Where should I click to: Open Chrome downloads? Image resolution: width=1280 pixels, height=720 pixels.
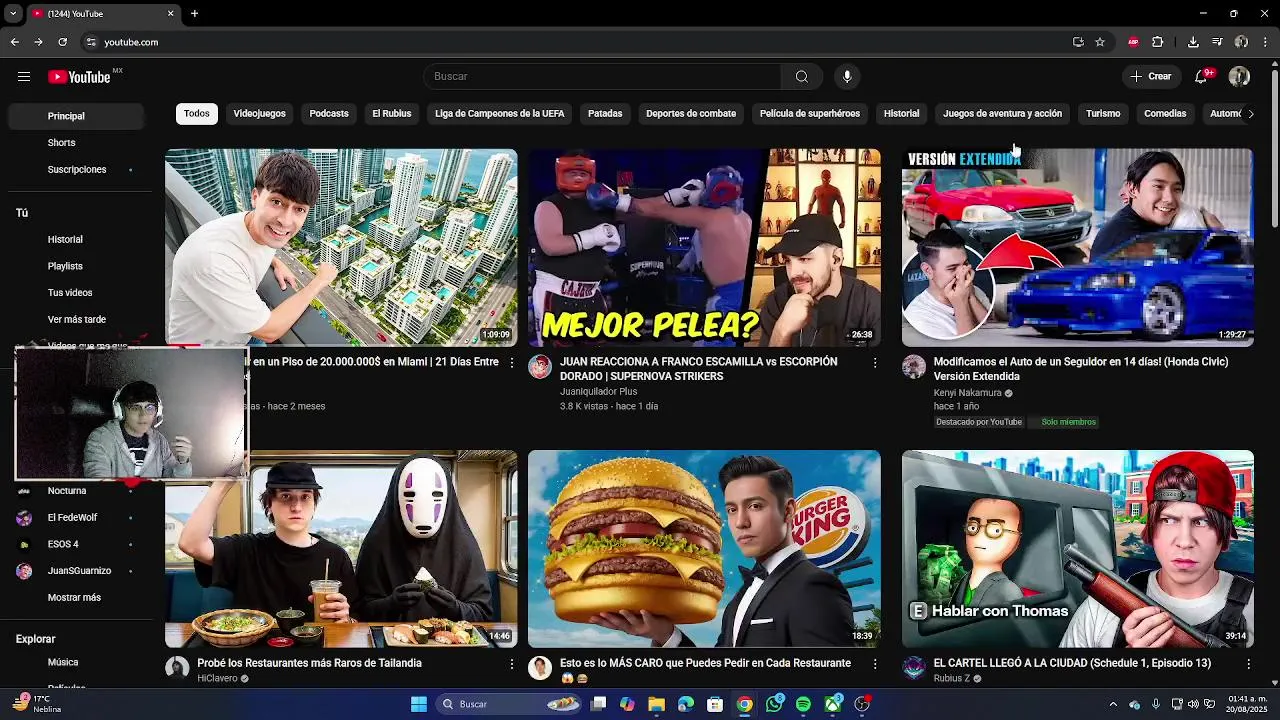pos(1193,42)
